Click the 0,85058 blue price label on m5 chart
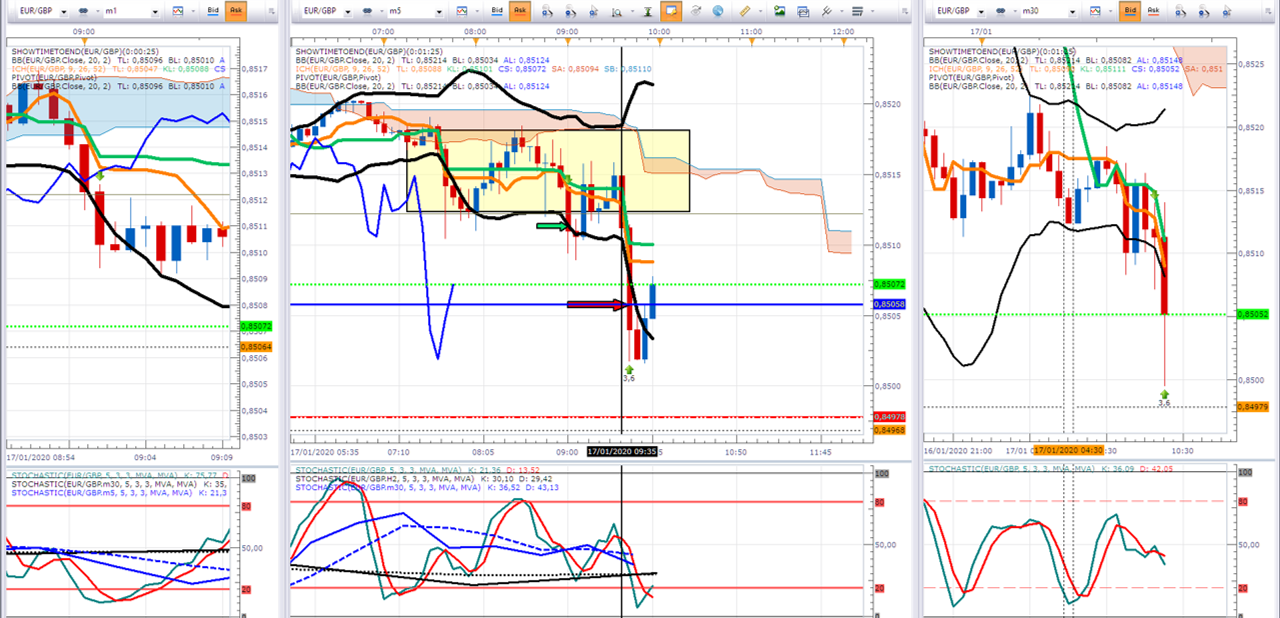Image resolution: width=1280 pixels, height=618 pixels. [x=889, y=304]
